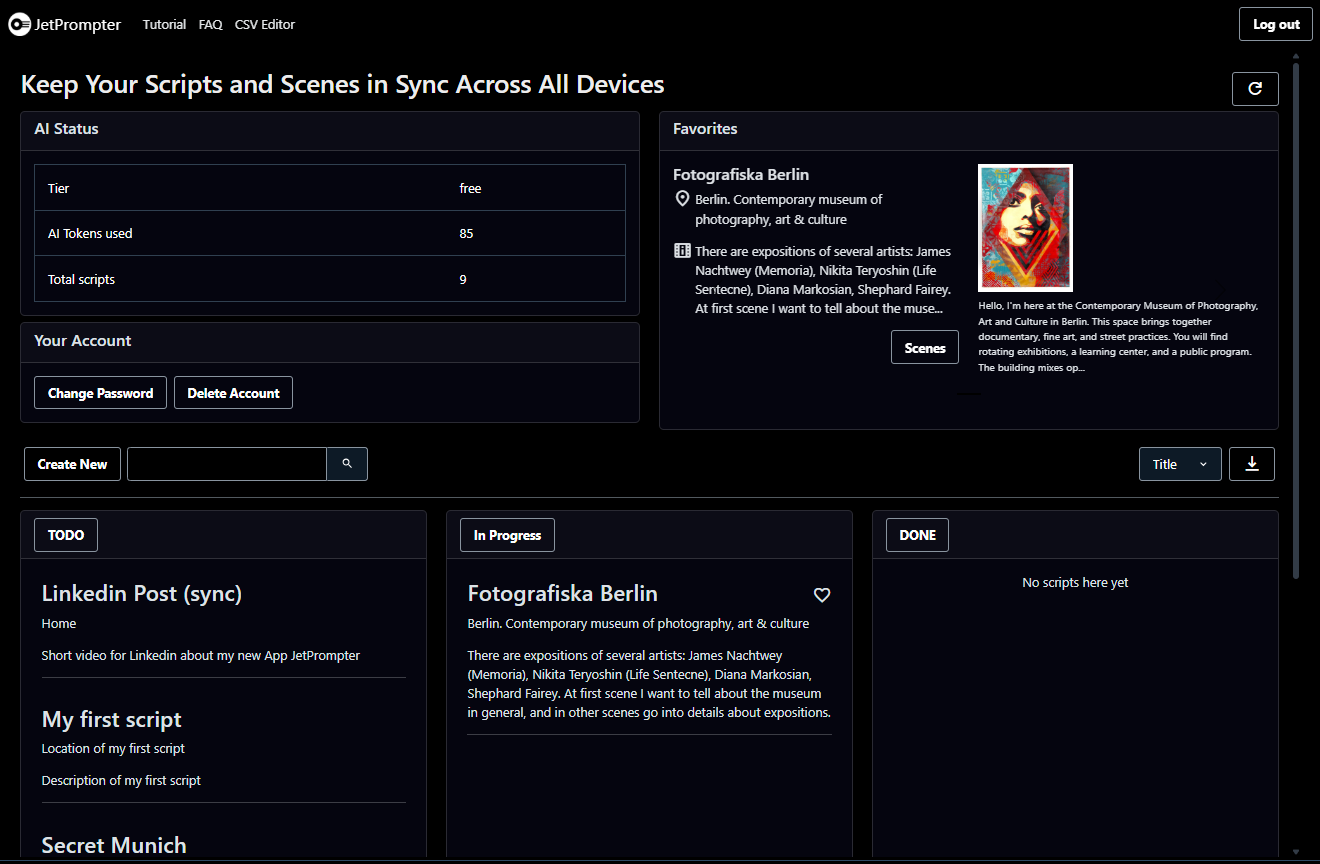1320x864 pixels.
Task: Click the location pin icon in Favorites
Action: [682, 200]
